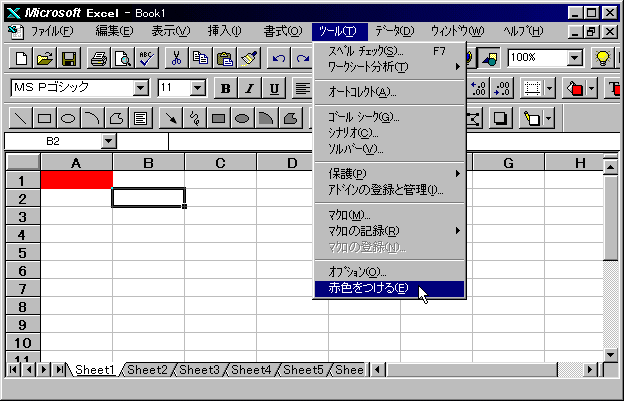This screenshot has width=624, height=401.
Task: Open the 書式(O) menu
Action: click(x=283, y=31)
